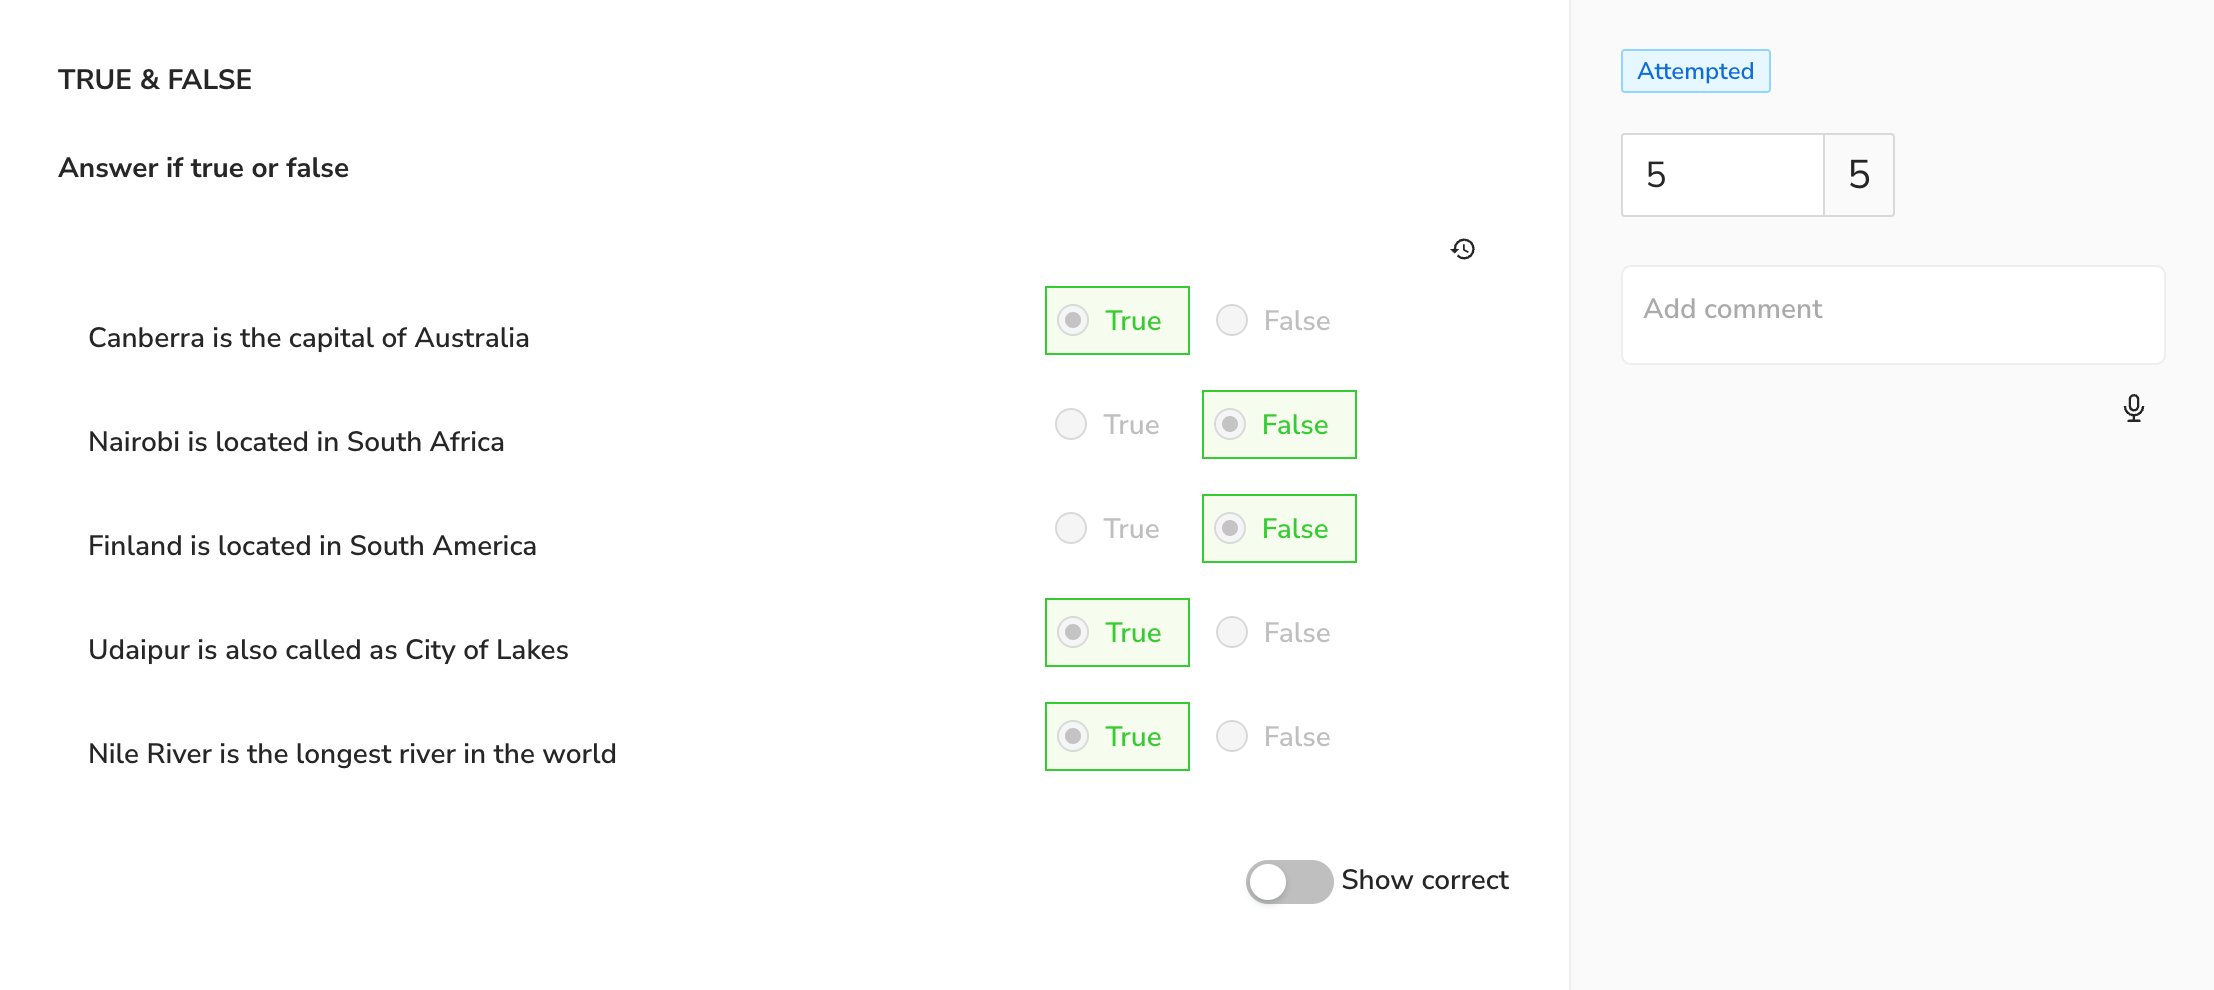Open the answer history clock icon
2214x990 pixels.
point(1463,249)
